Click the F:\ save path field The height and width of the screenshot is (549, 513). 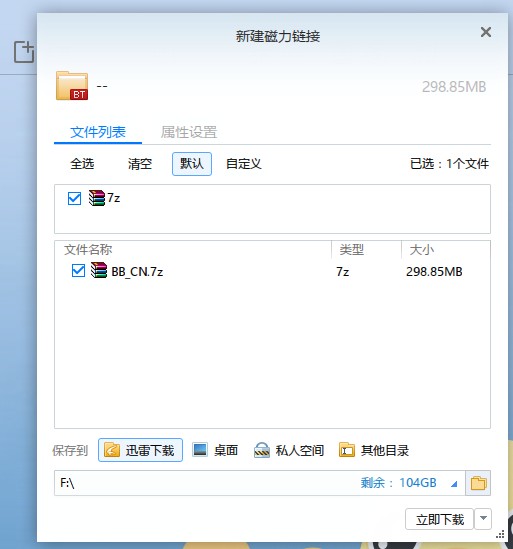259,483
